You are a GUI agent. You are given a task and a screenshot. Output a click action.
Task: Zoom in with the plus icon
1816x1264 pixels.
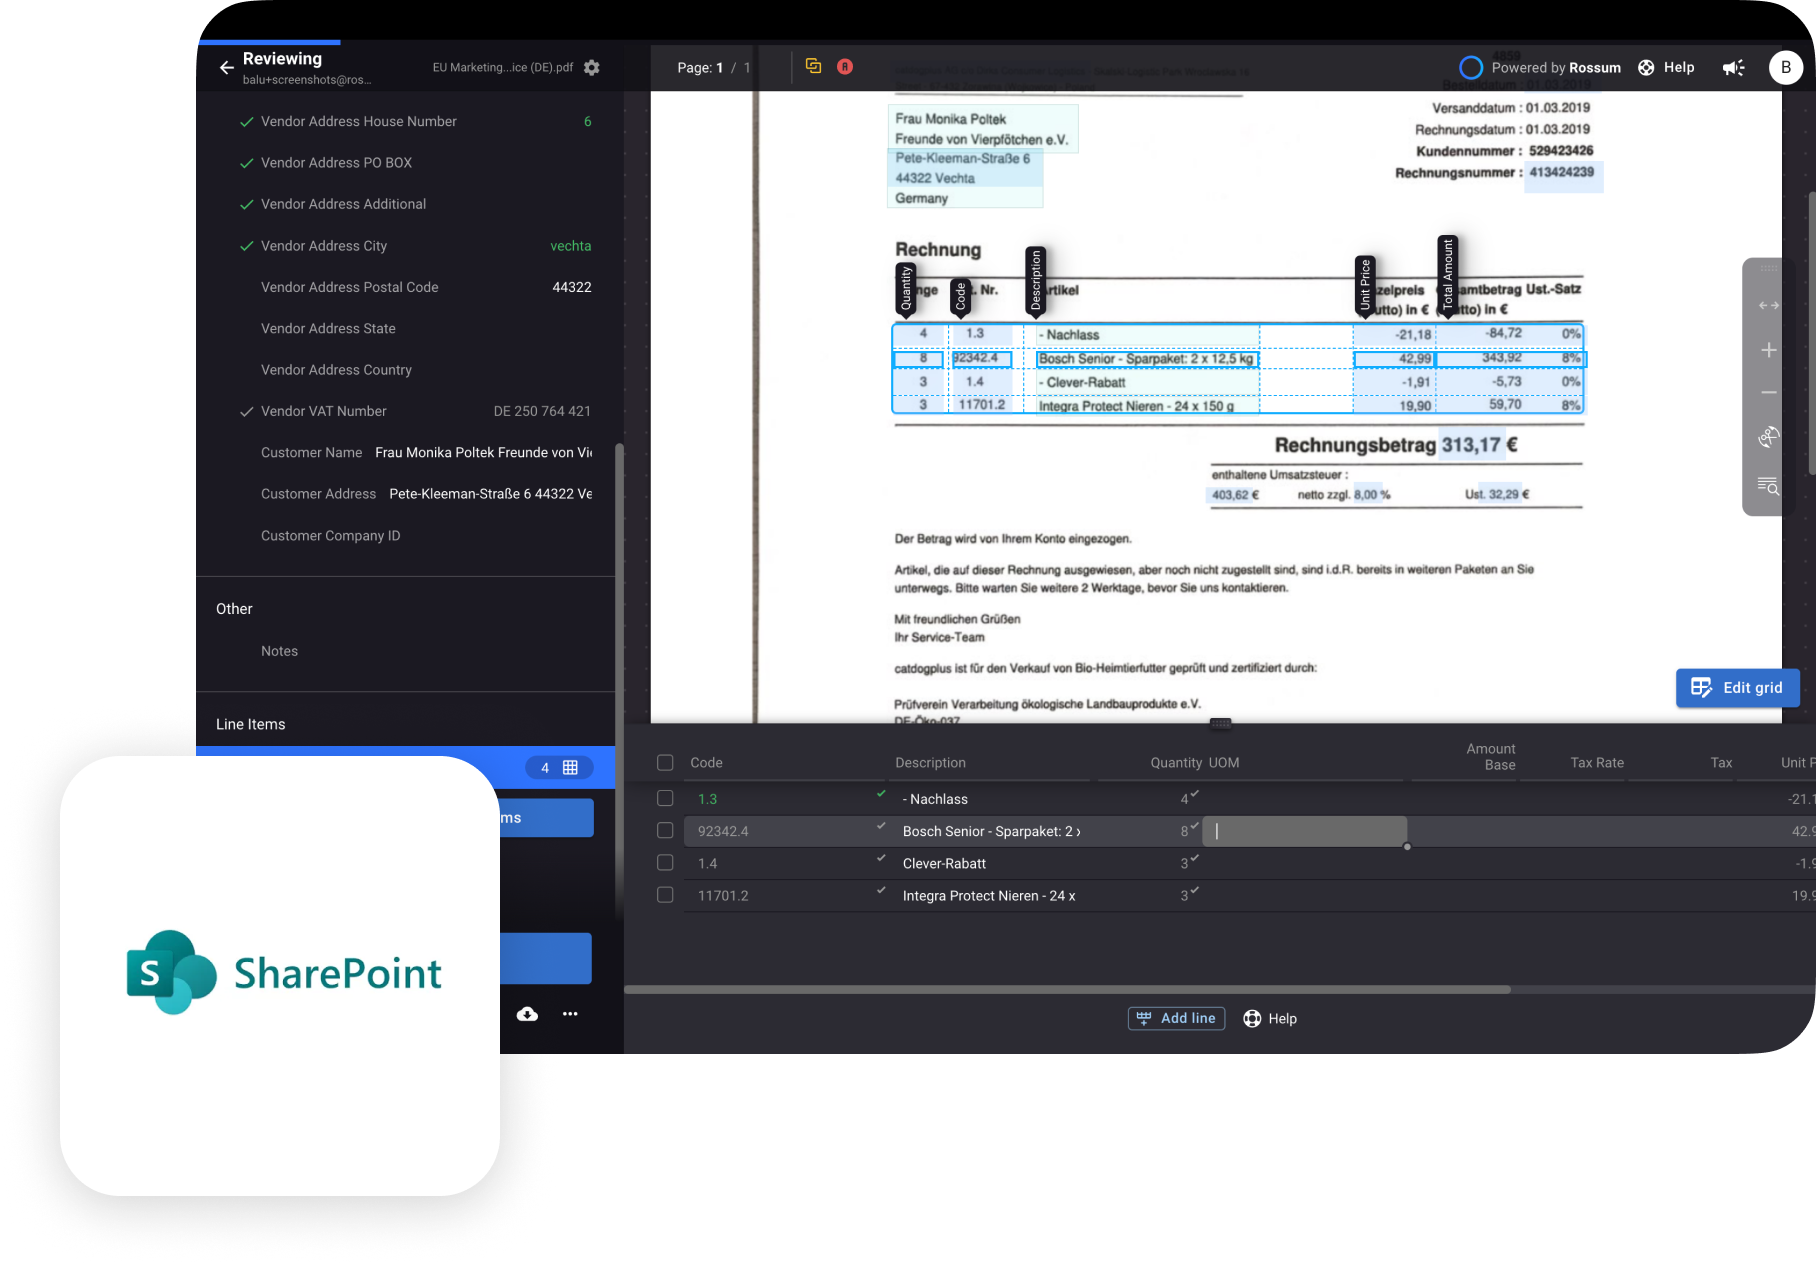1769,350
